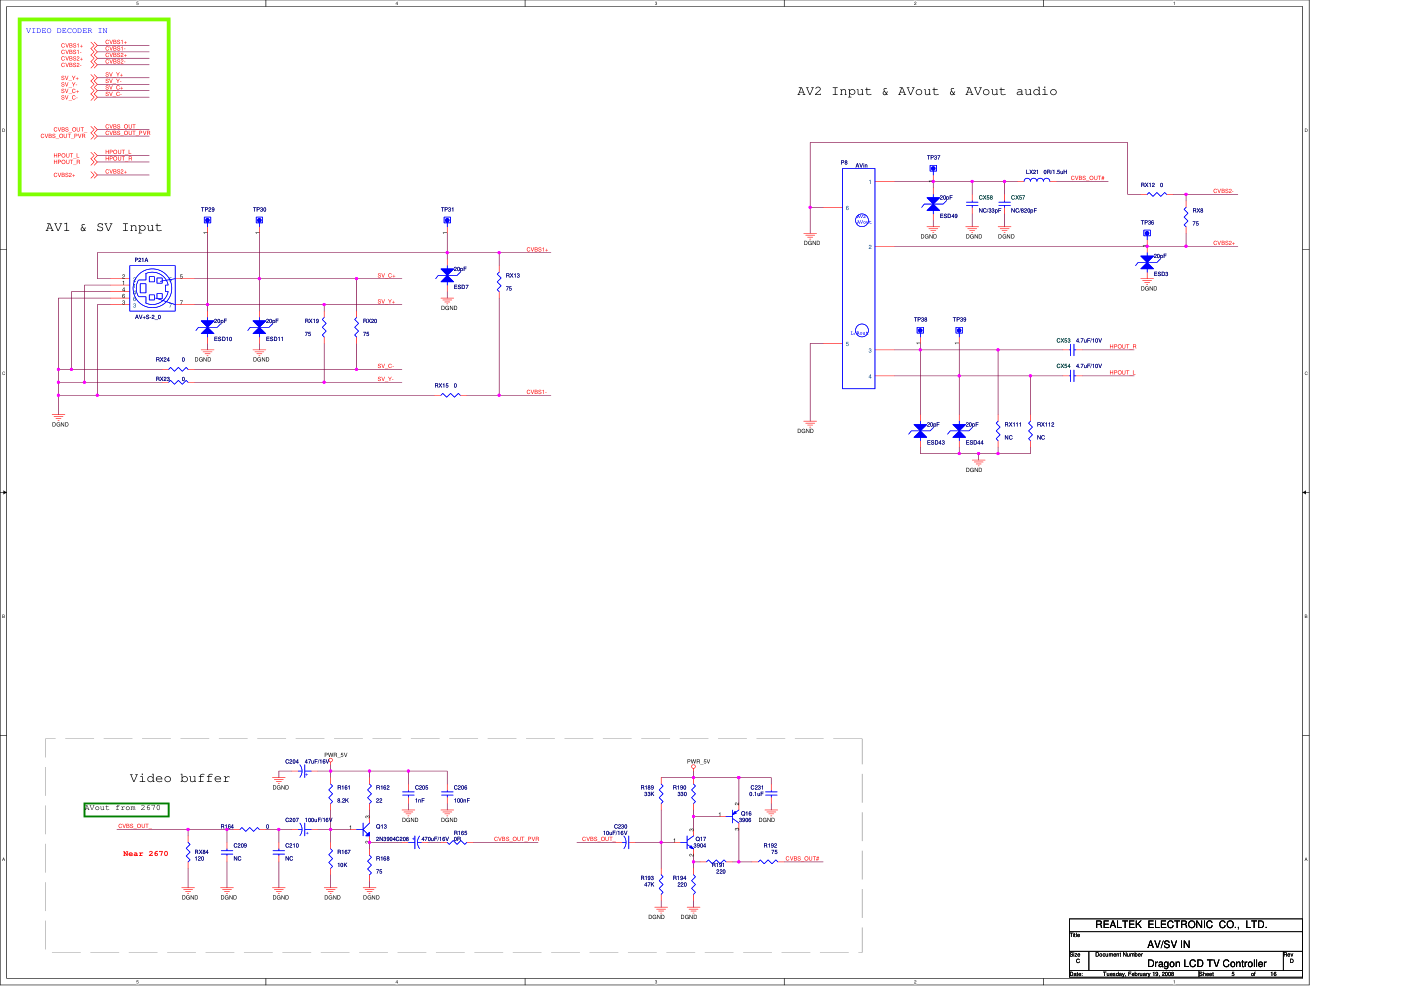
Task: Click the TP39 test point marker
Action: (959, 330)
